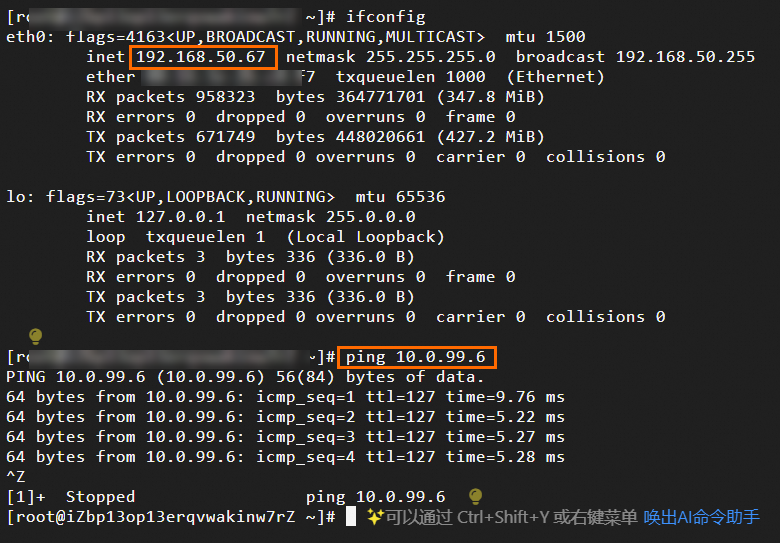Click the (Local Loopback) label

point(366,237)
